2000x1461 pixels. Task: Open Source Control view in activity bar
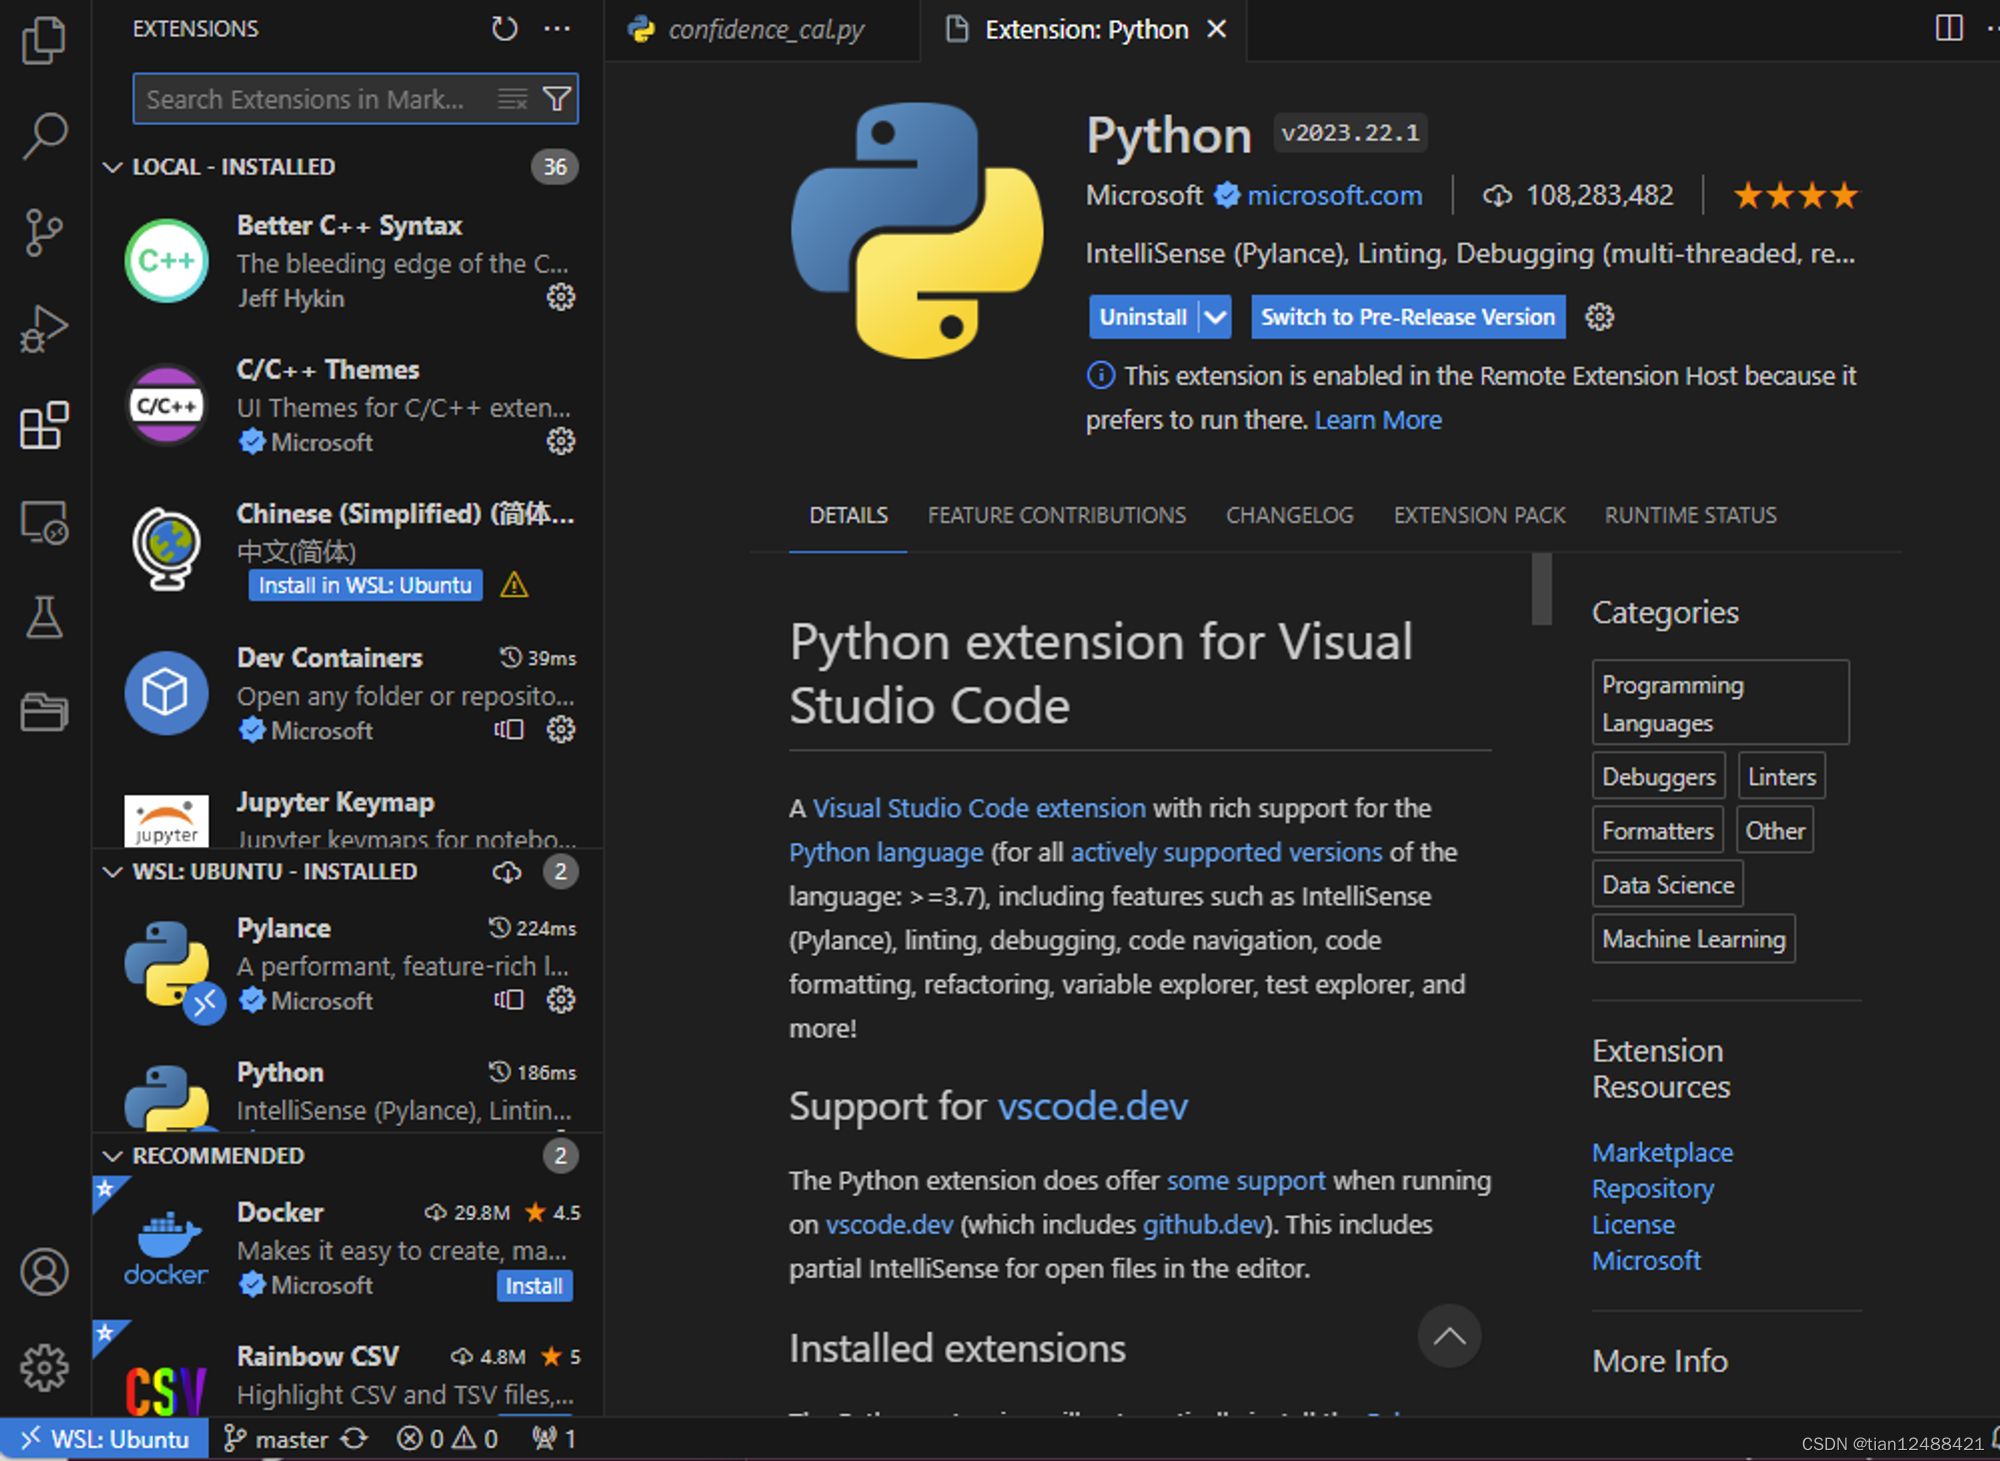(44, 232)
